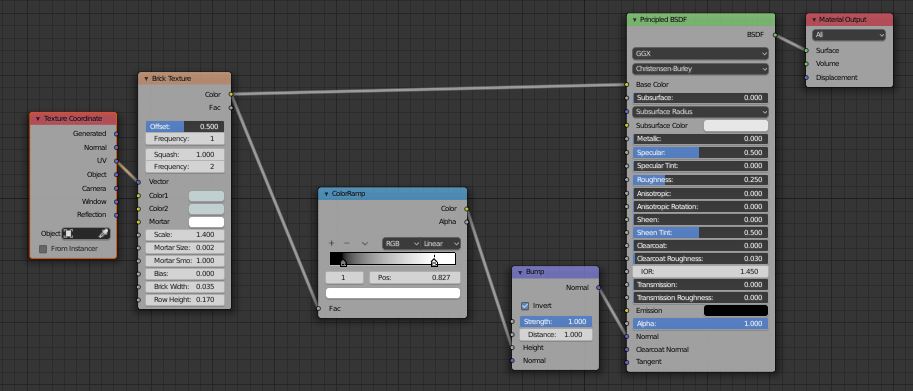This screenshot has width=913, height=391.
Task: Click the Transmission slider
Action: (x=700, y=285)
